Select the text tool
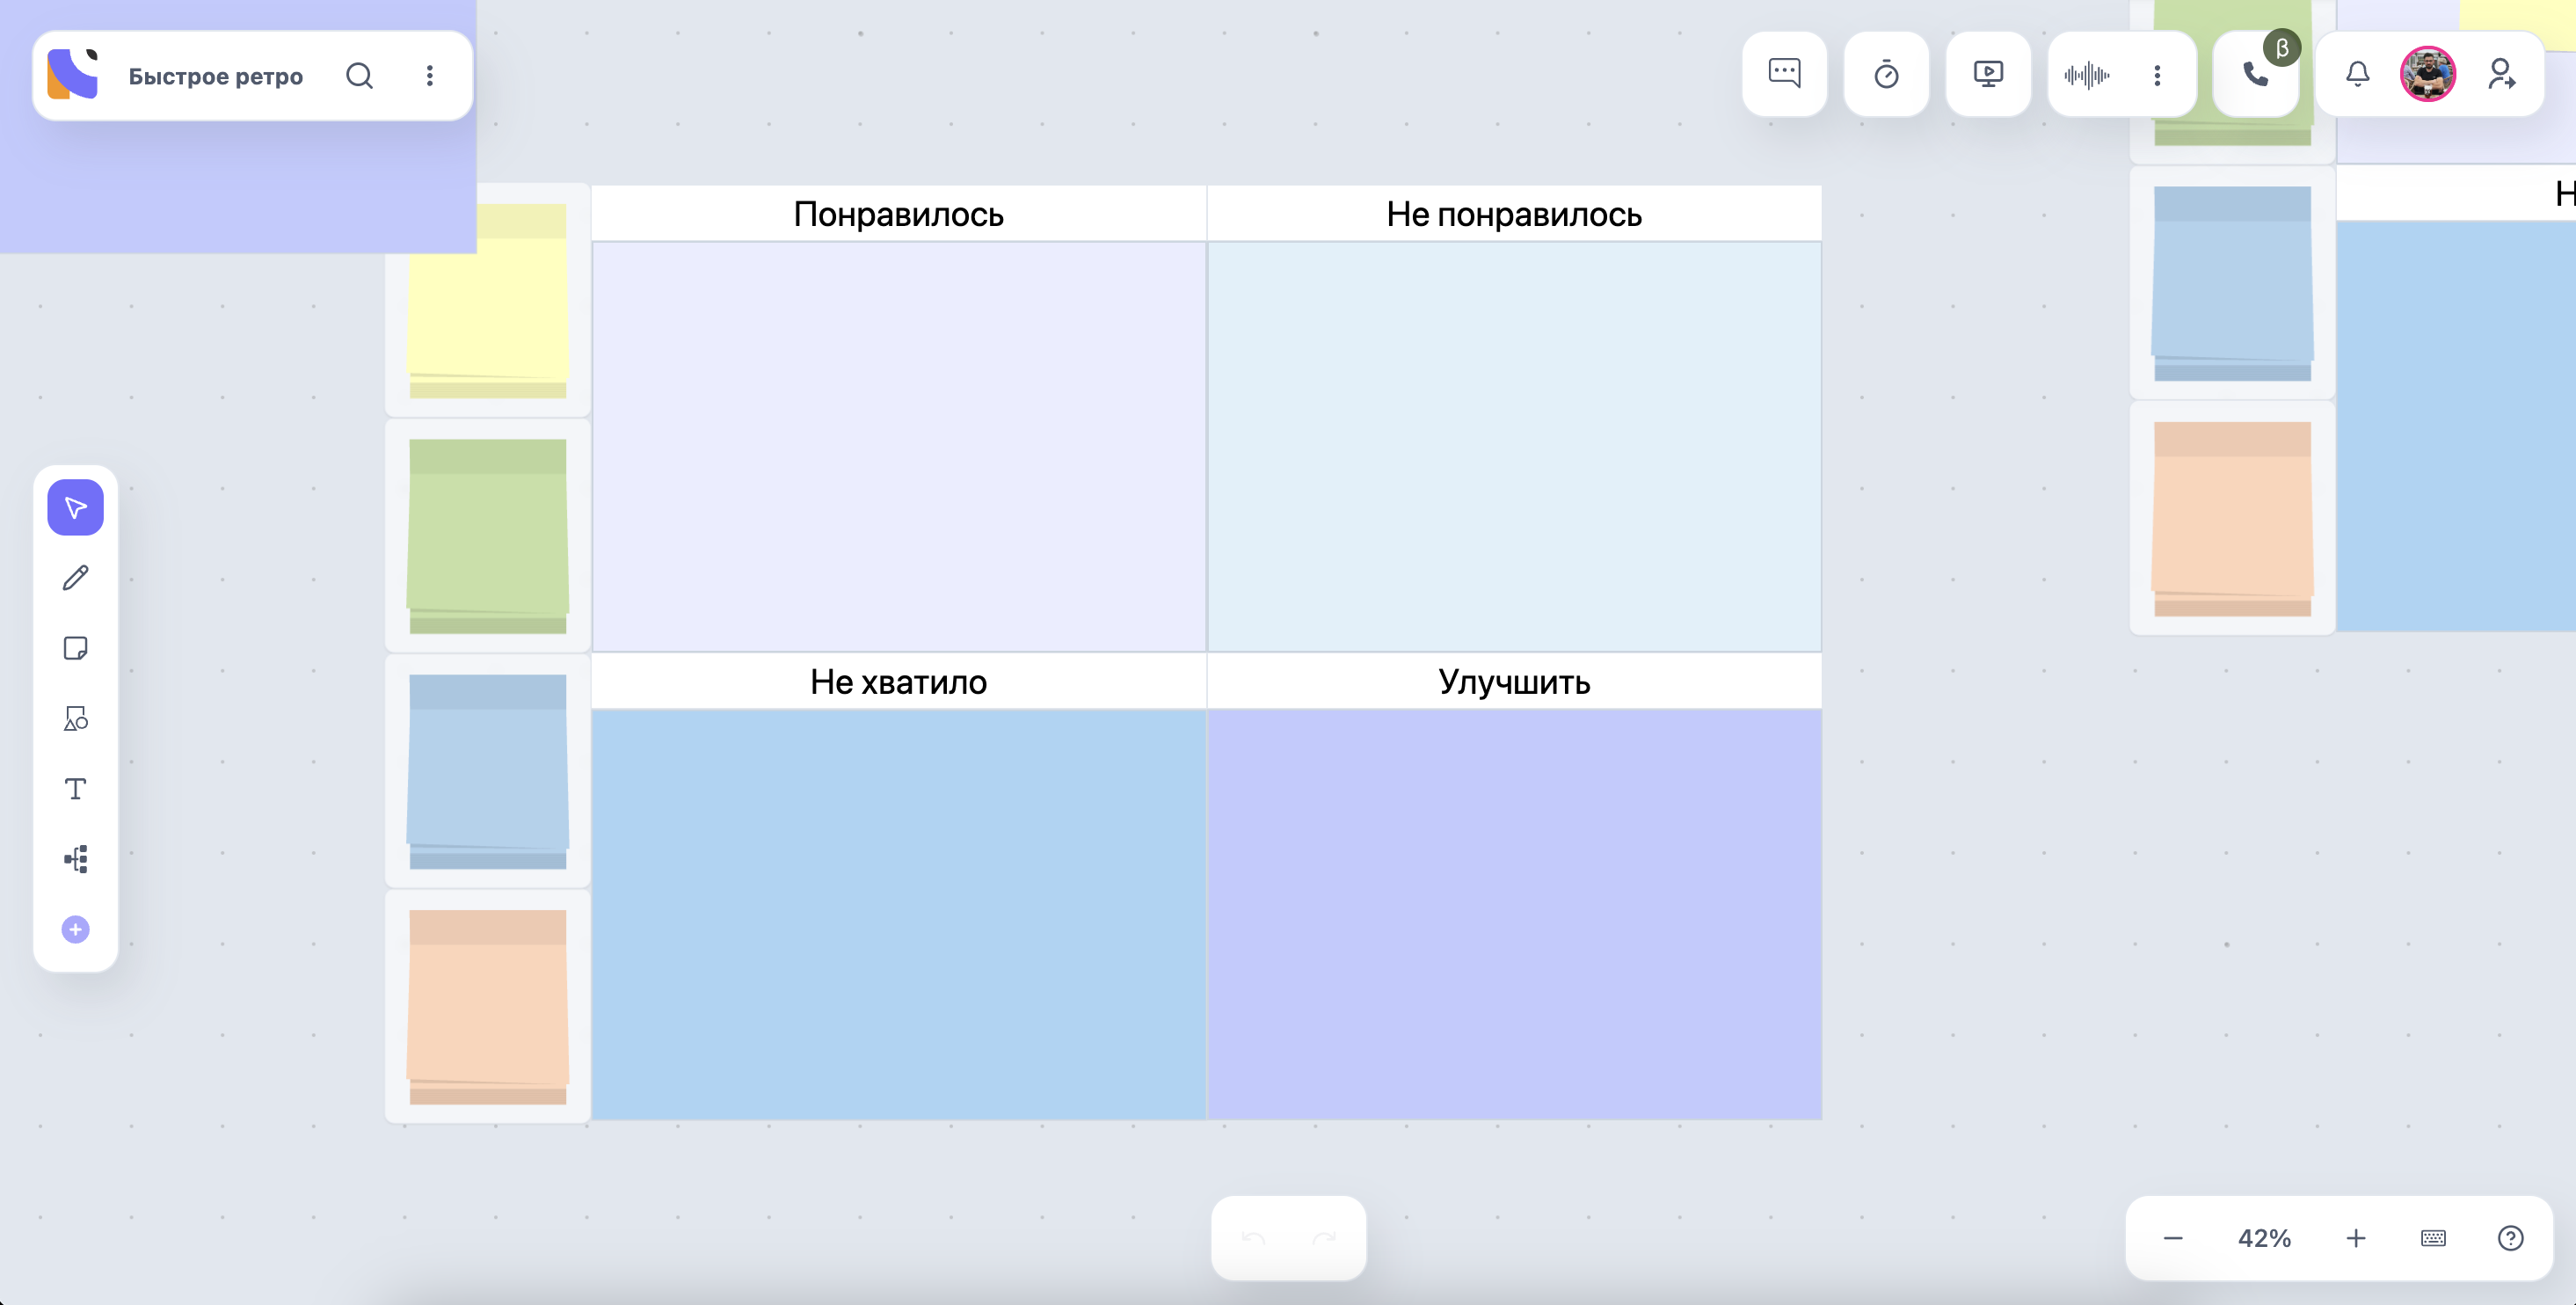 [x=76, y=789]
